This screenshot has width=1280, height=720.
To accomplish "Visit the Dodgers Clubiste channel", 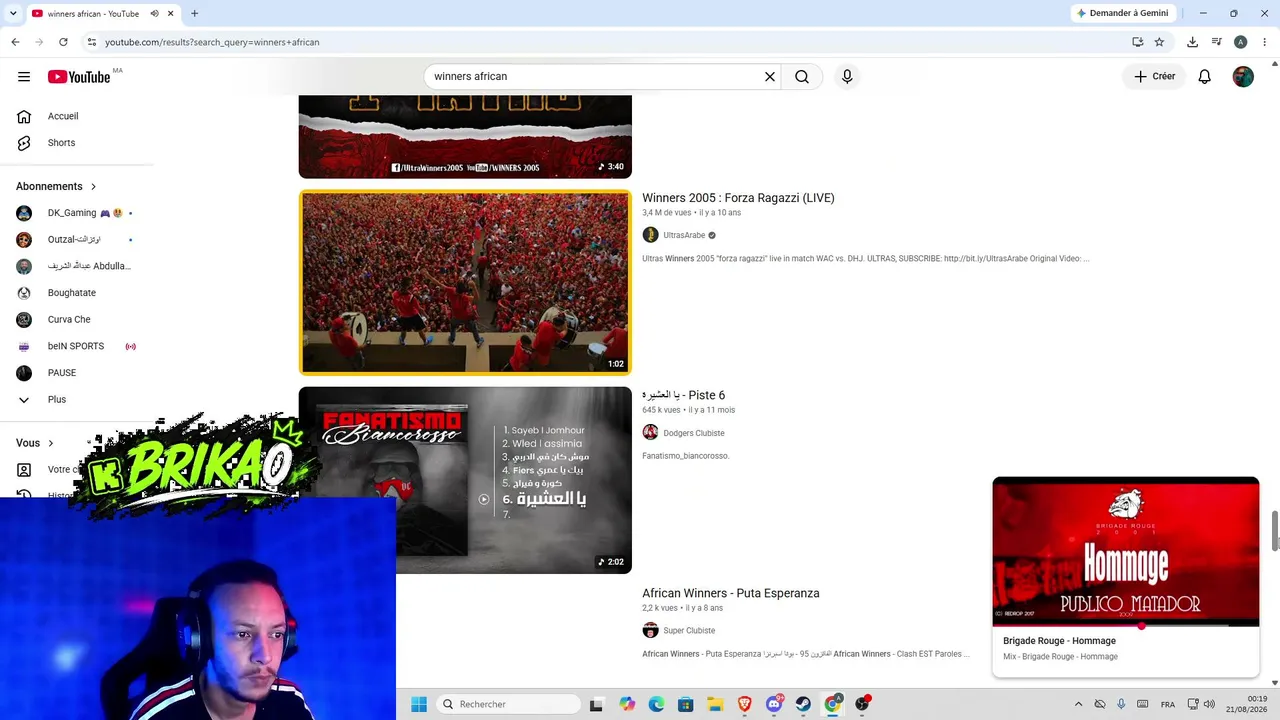I will coord(694,433).
